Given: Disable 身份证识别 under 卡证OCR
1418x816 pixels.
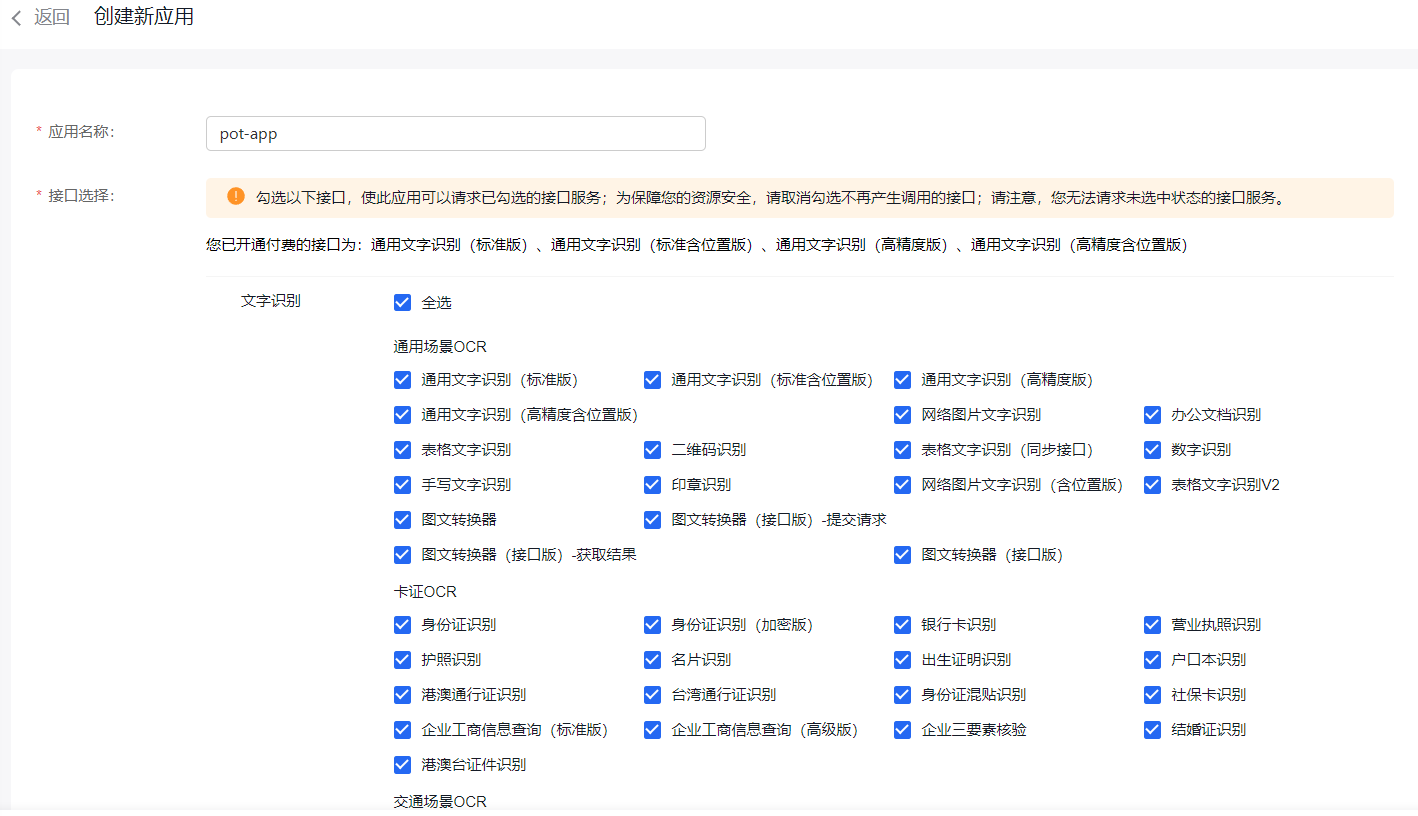Looking at the screenshot, I should pyautogui.click(x=402, y=624).
